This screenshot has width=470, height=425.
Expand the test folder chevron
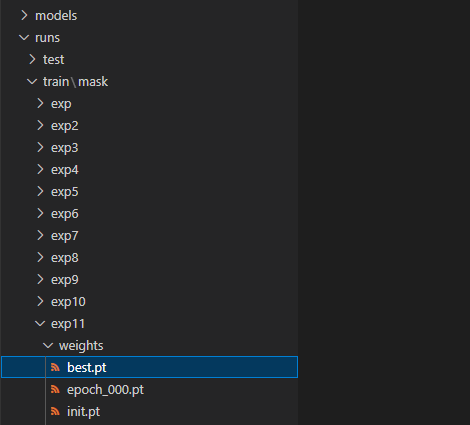pos(32,59)
